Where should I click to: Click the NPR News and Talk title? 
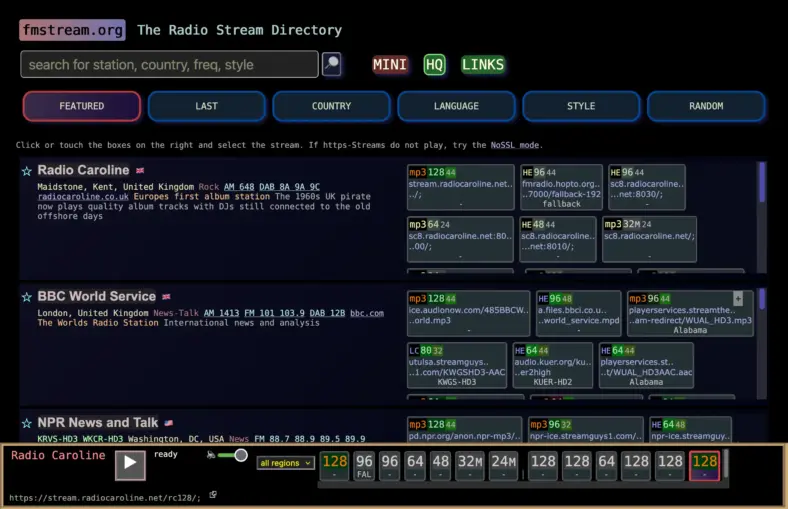coord(97,423)
